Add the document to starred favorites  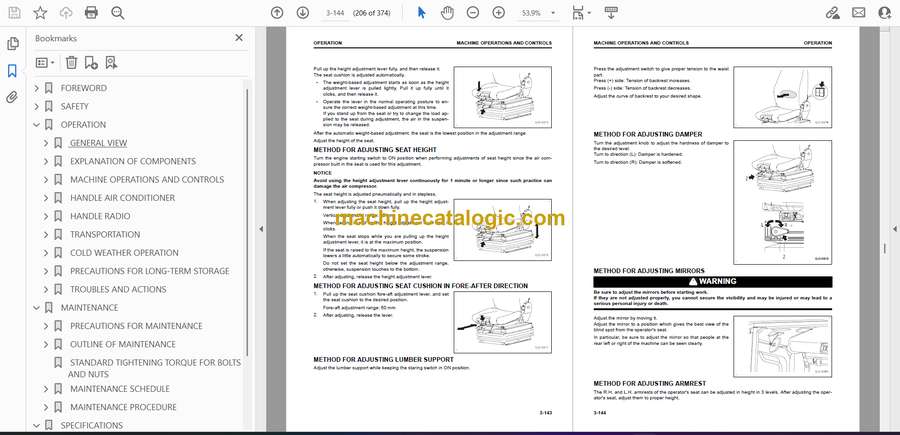[40, 13]
